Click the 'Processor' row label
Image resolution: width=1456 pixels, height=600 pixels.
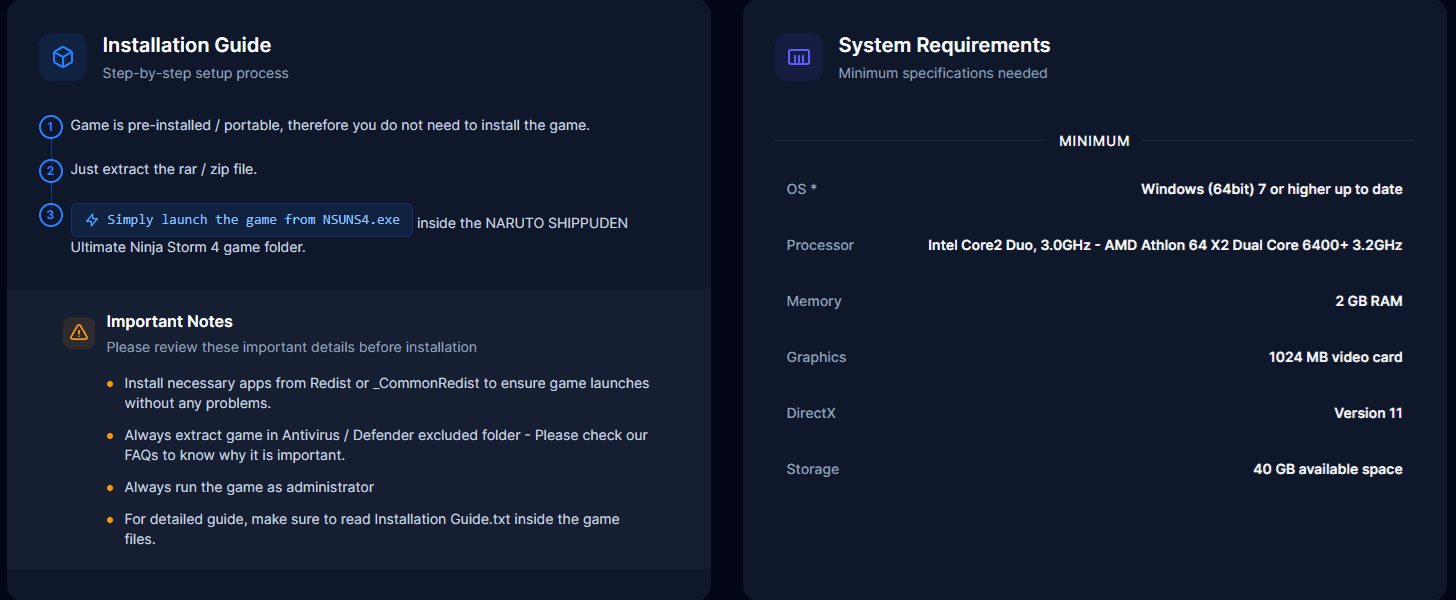(820, 245)
